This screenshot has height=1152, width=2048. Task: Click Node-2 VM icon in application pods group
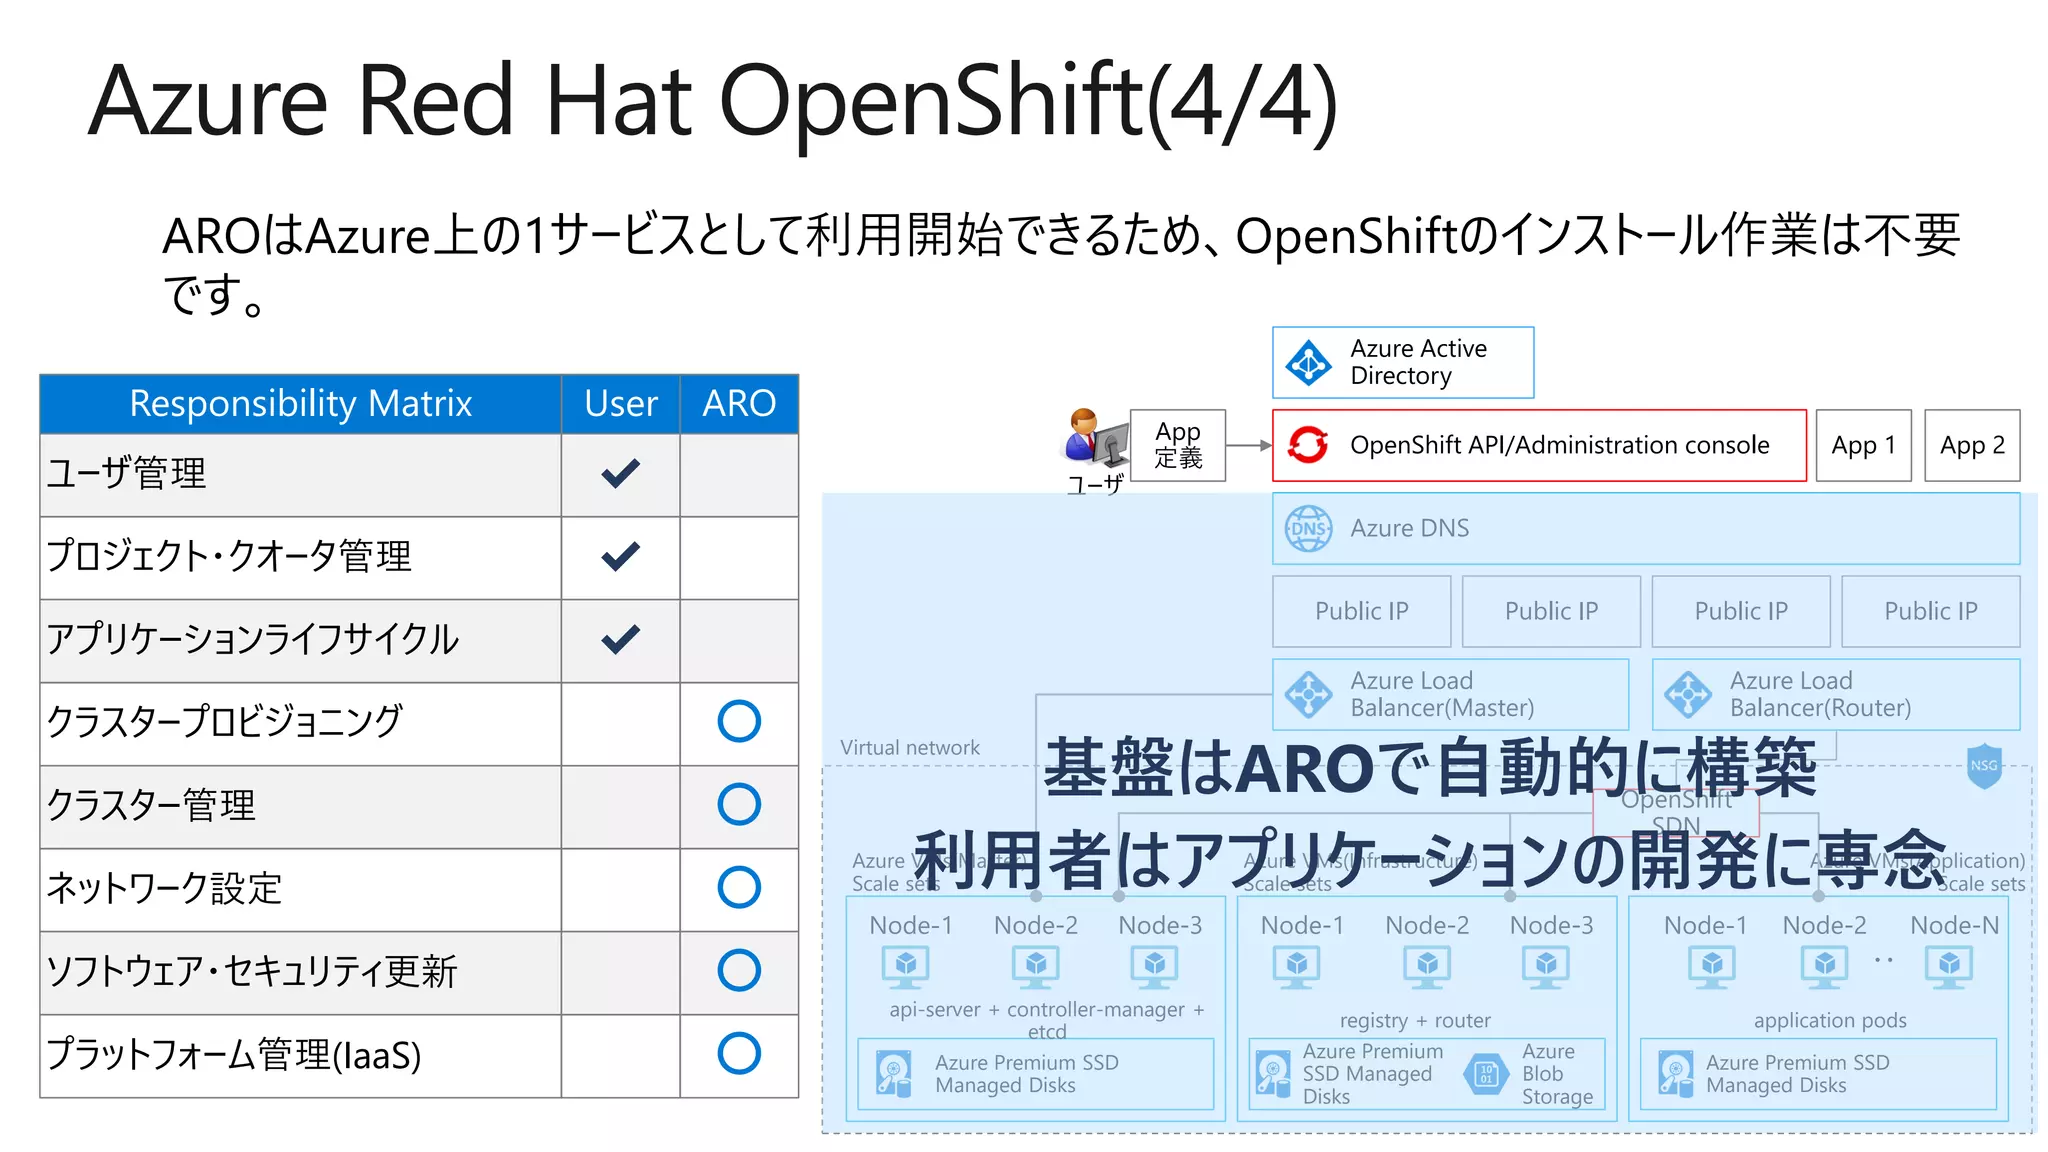coord(1825,967)
